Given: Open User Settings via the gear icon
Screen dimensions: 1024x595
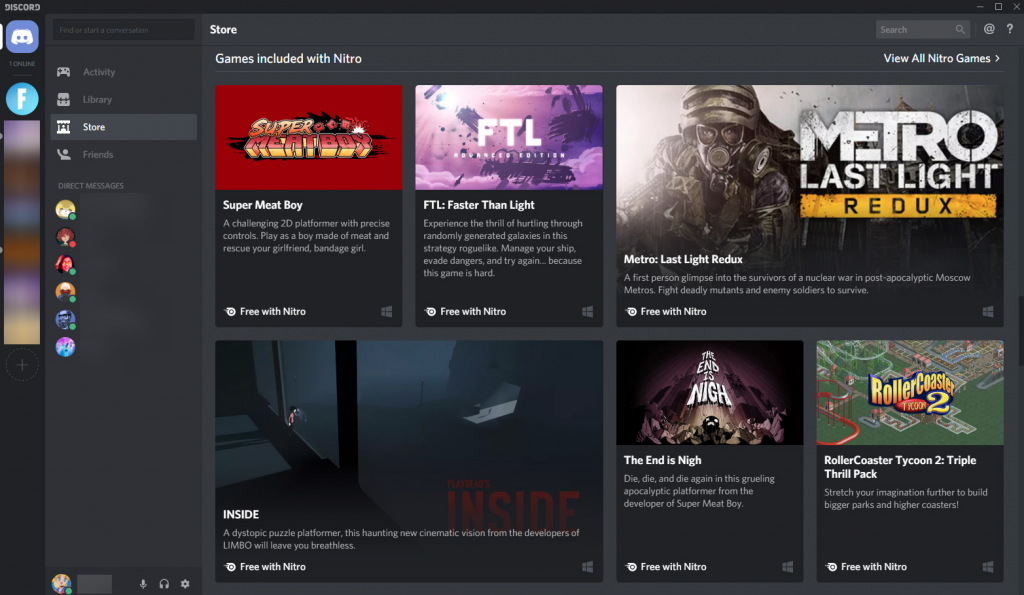Looking at the screenshot, I should coord(185,583).
